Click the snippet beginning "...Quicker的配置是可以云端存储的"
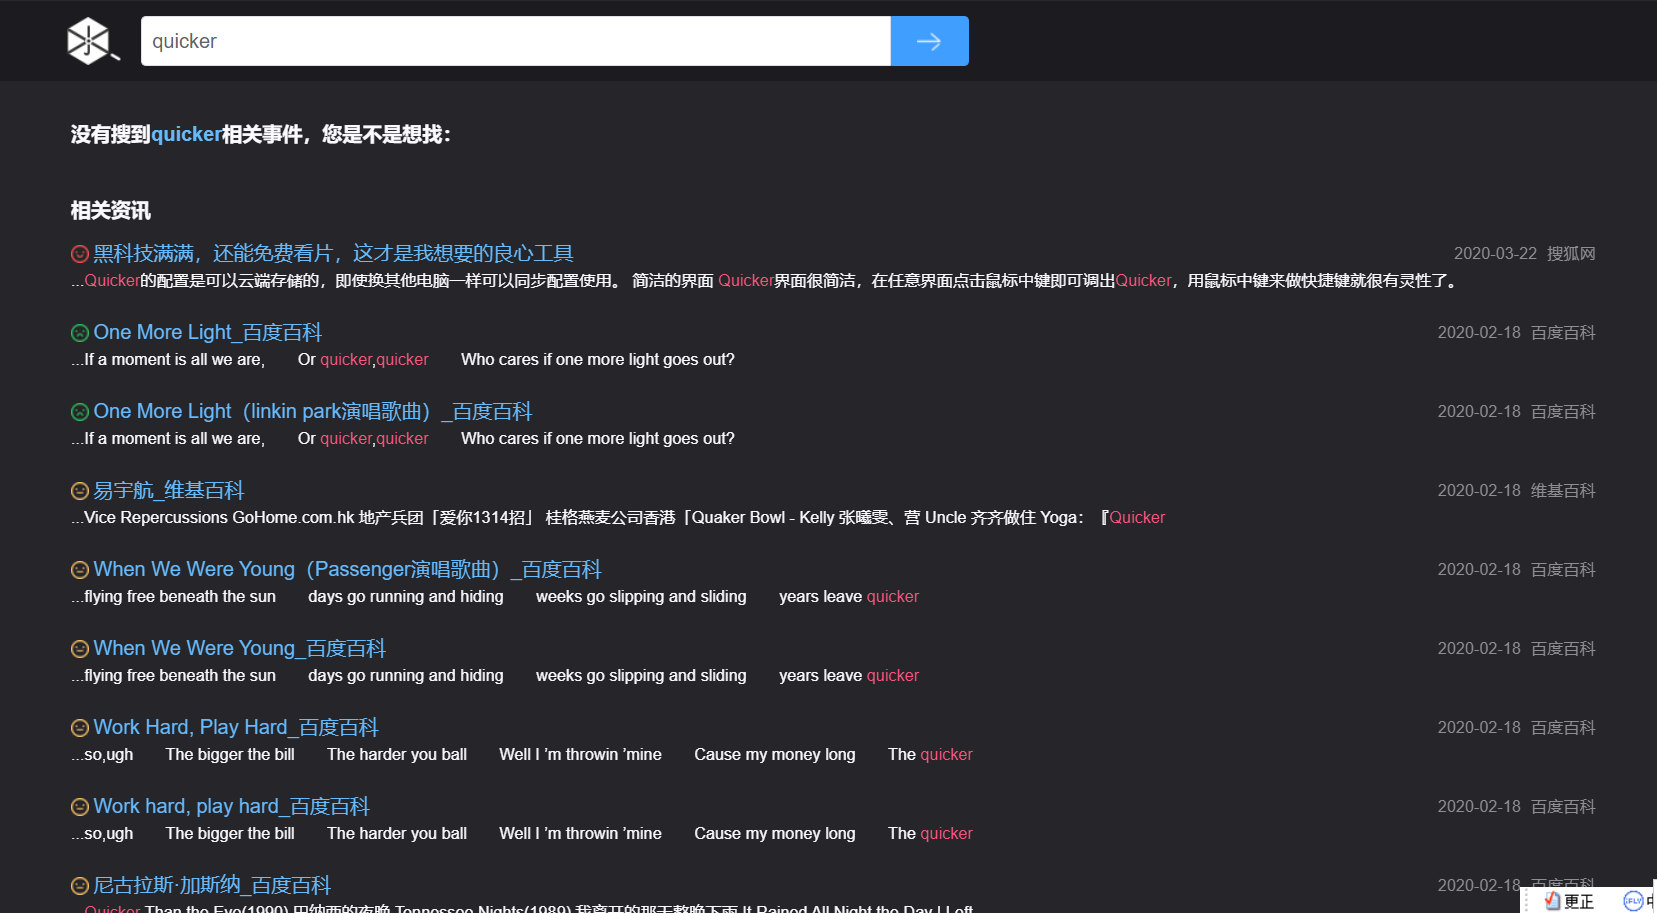Viewport: 1657px width, 913px height. point(766,281)
